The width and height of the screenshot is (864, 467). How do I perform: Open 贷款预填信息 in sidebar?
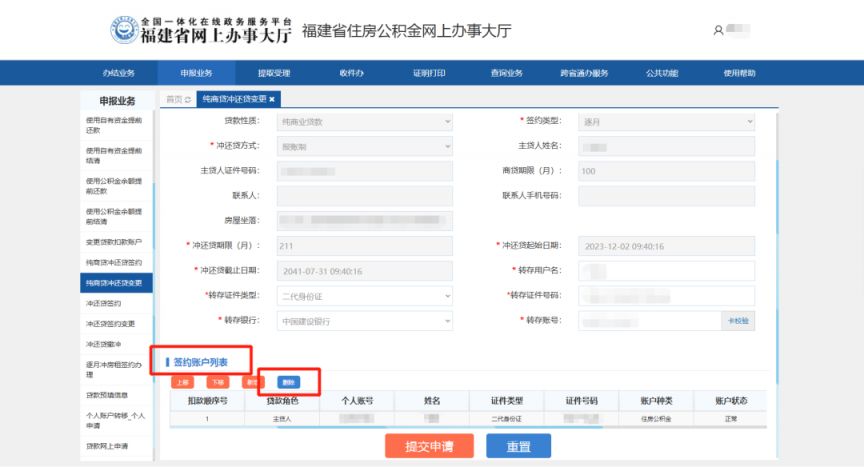click(116, 395)
